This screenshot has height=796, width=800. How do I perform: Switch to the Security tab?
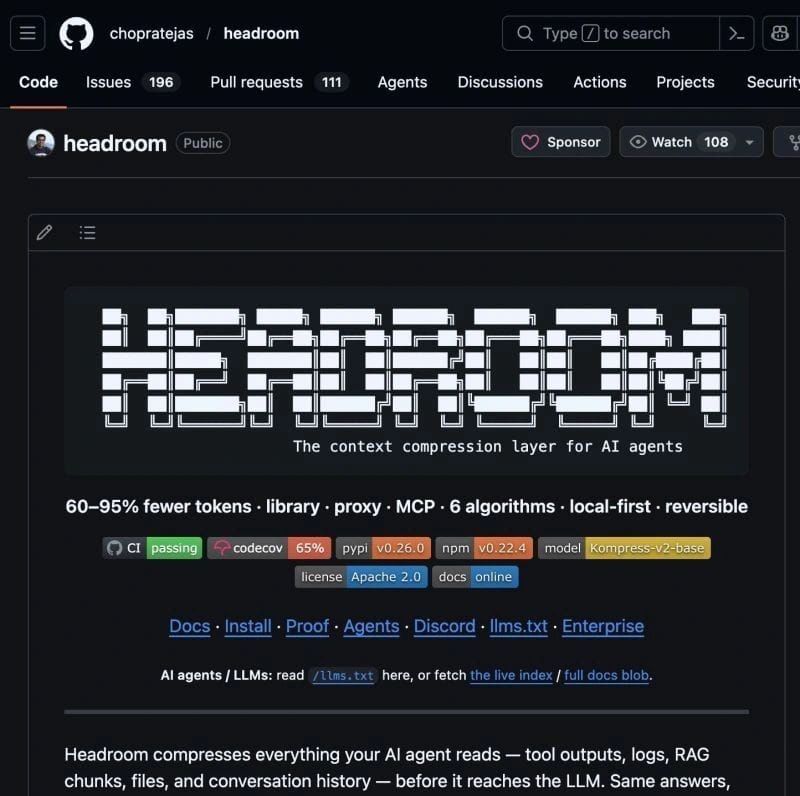(772, 82)
